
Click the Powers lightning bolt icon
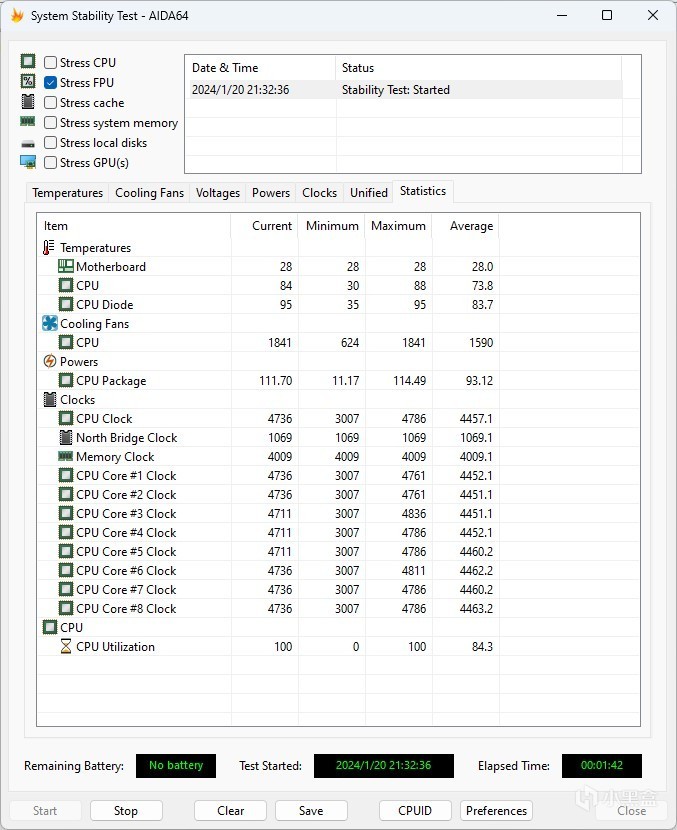[x=50, y=362]
